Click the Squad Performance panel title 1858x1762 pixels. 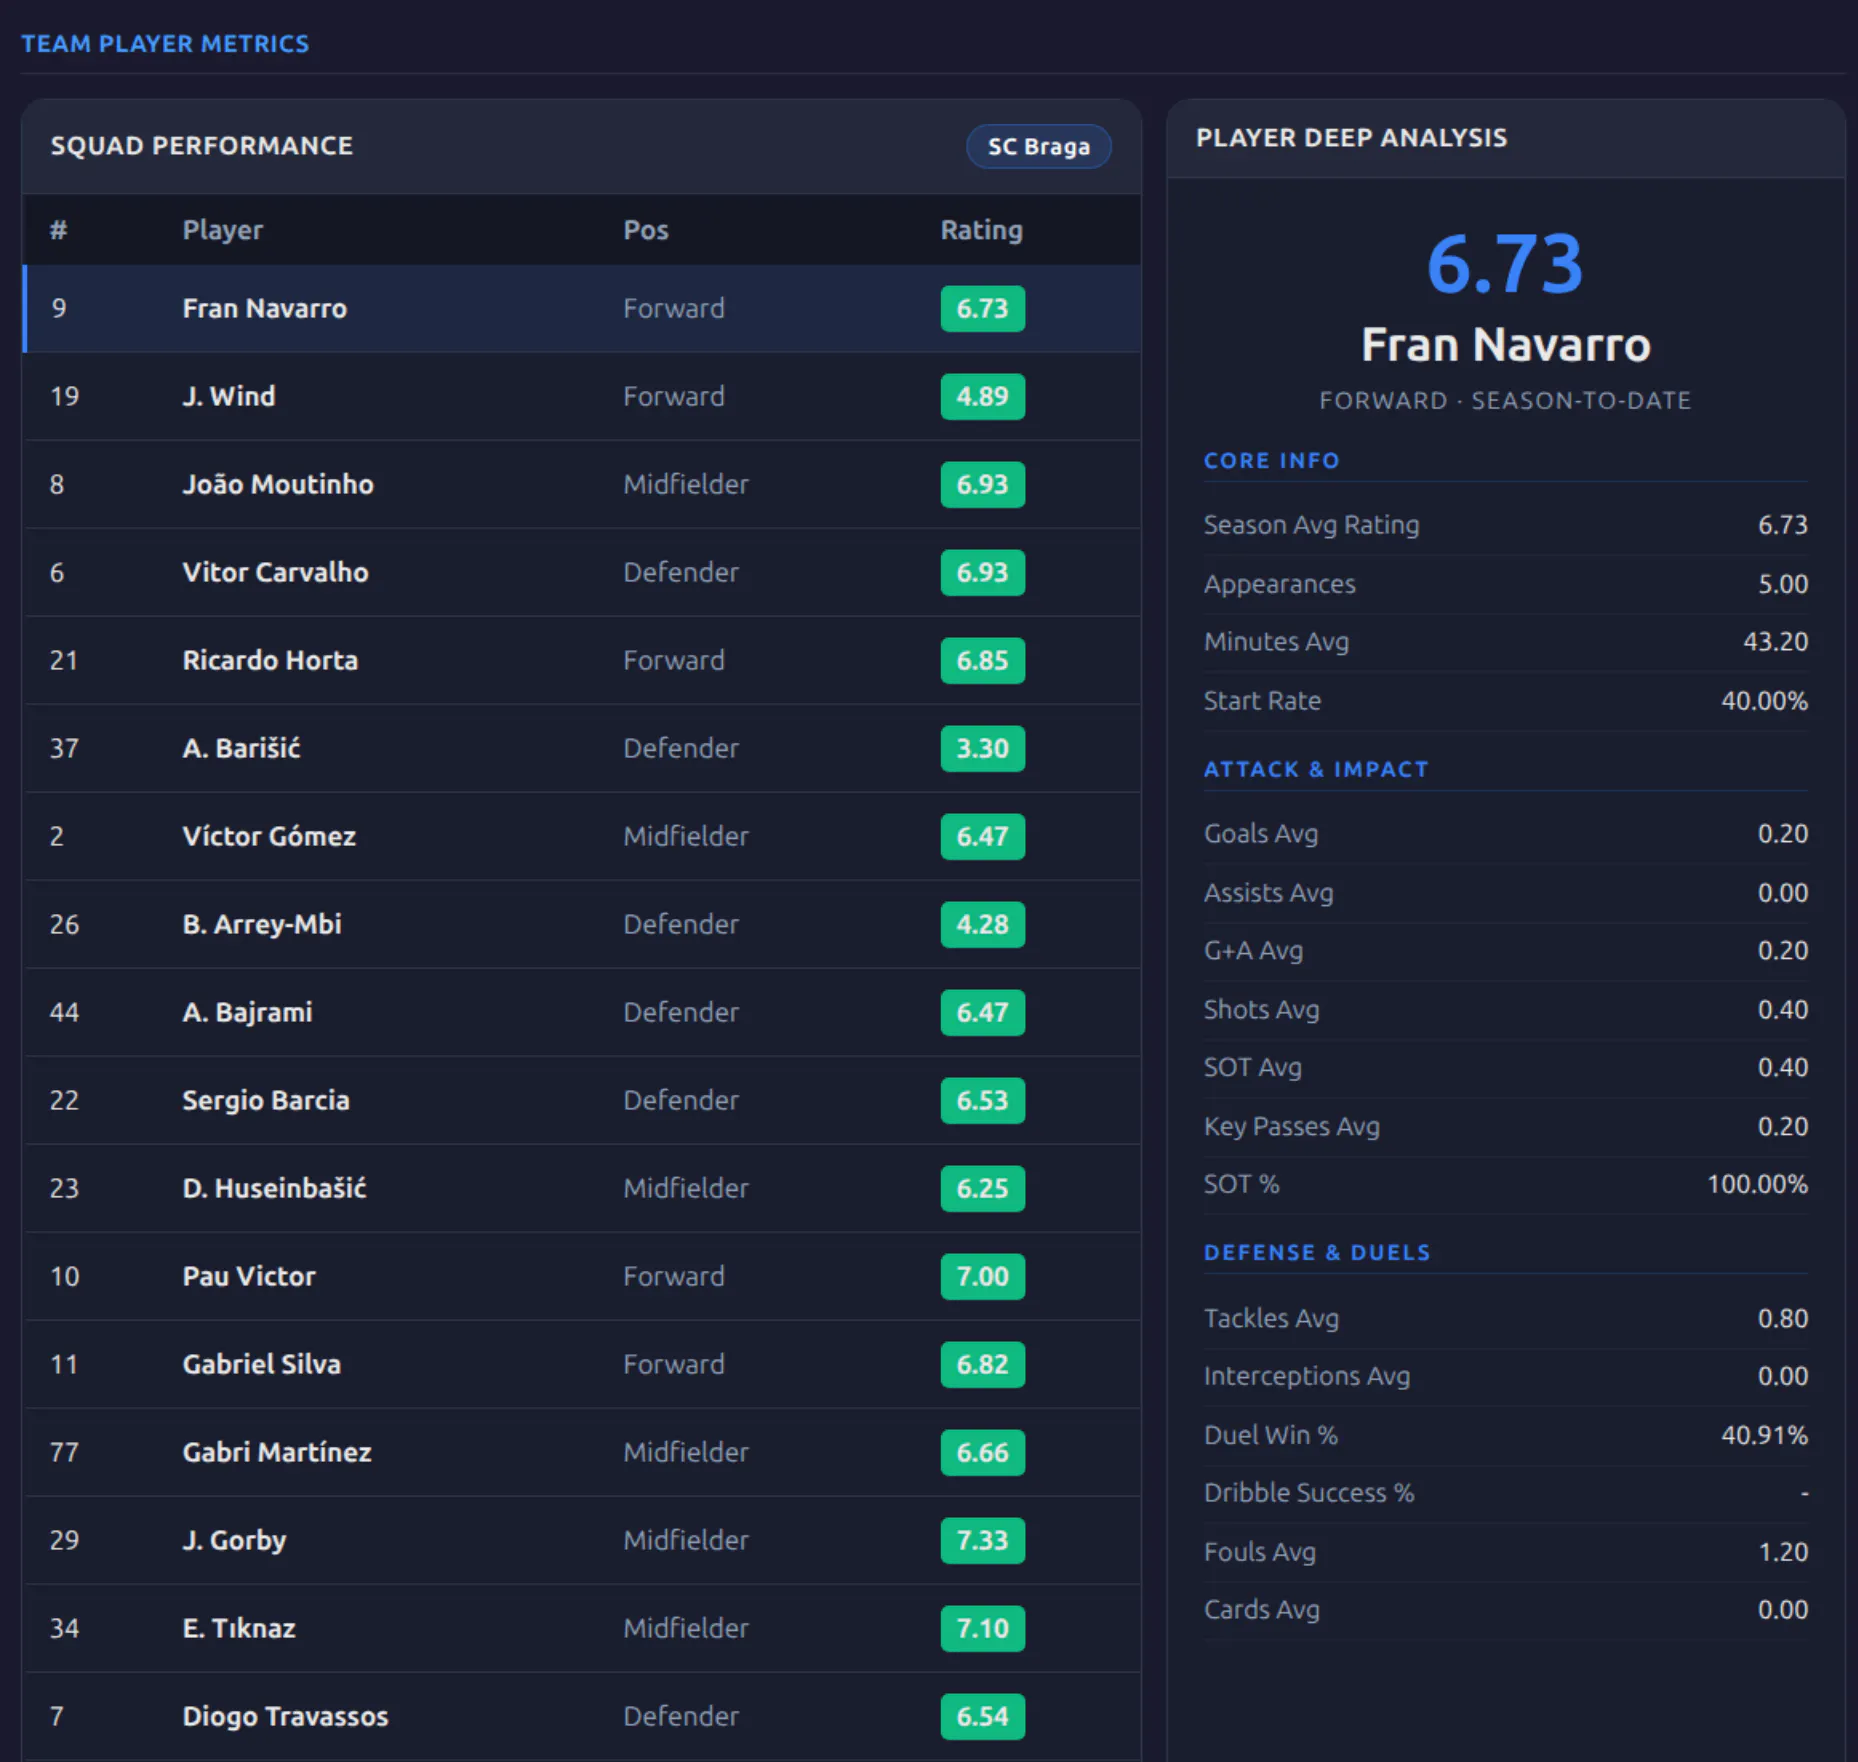(x=202, y=146)
